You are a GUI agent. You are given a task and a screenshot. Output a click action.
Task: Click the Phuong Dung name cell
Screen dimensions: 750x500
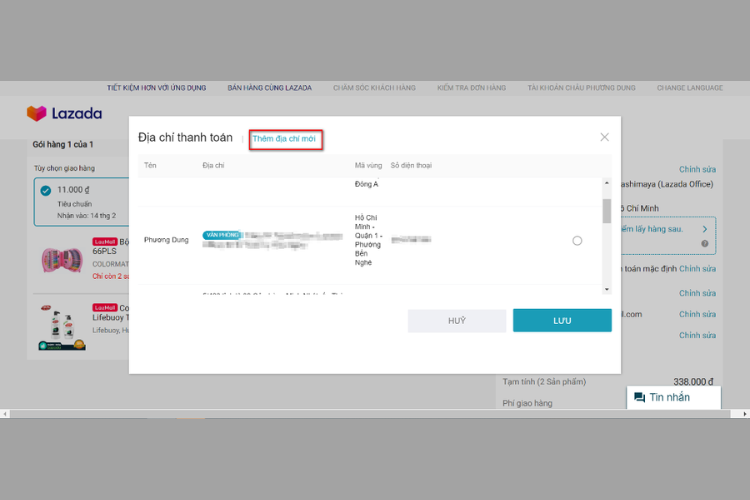point(166,240)
